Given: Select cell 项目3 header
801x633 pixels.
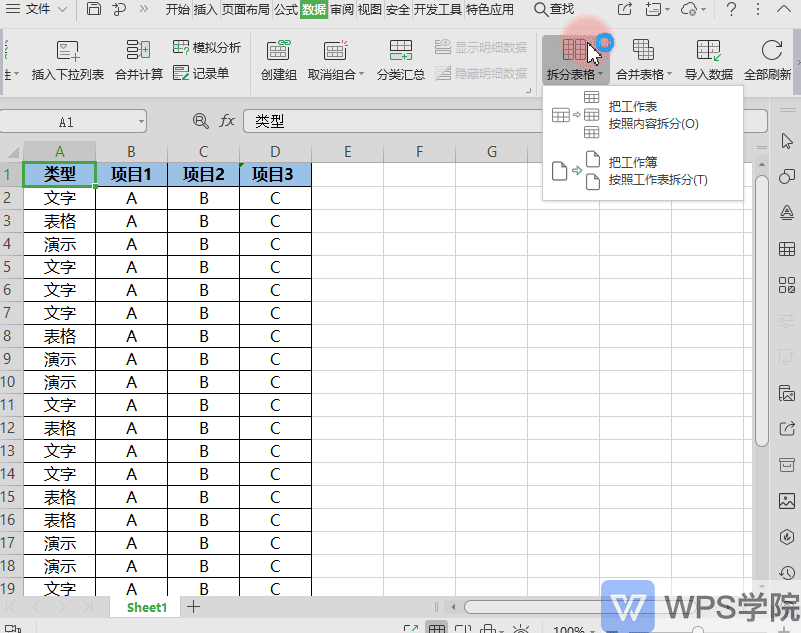Looking at the screenshot, I should [x=275, y=175].
